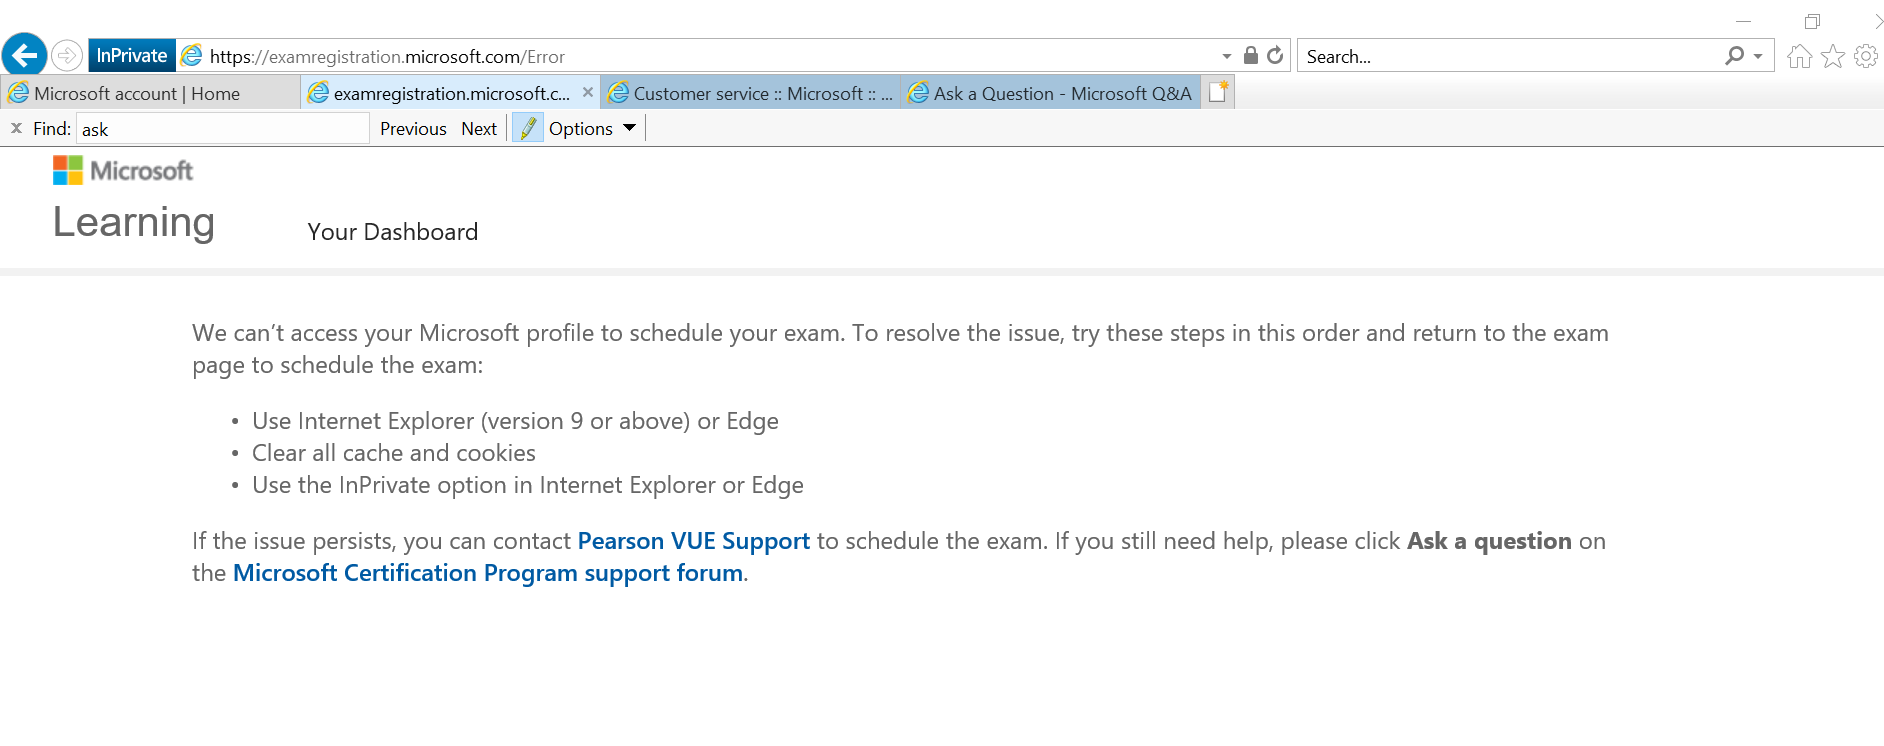Screen dimensions: 1884x746
Task: Close the Find bar
Action: coord(16,128)
